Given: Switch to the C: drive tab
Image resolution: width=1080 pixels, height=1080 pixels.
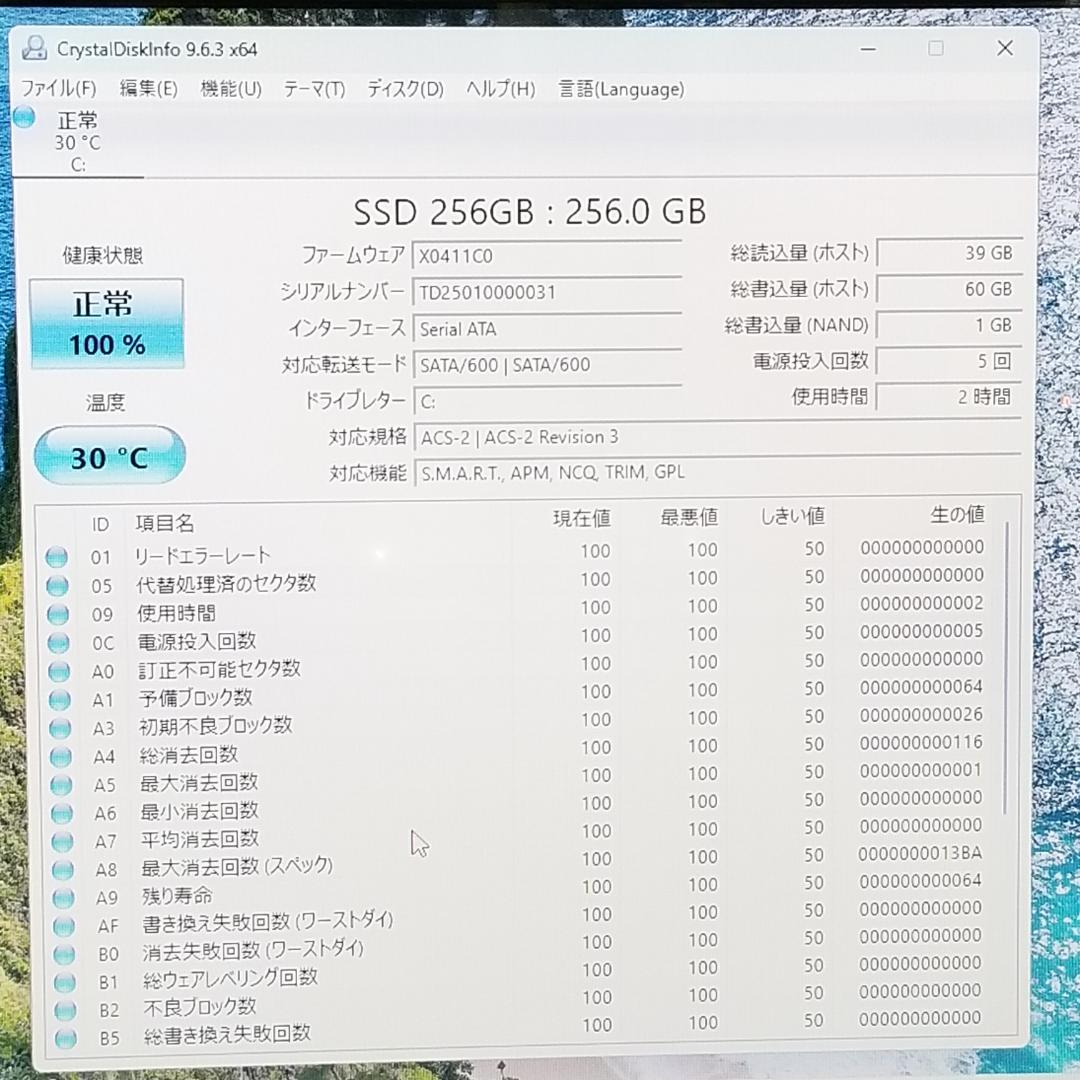Looking at the screenshot, I should (77, 140).
